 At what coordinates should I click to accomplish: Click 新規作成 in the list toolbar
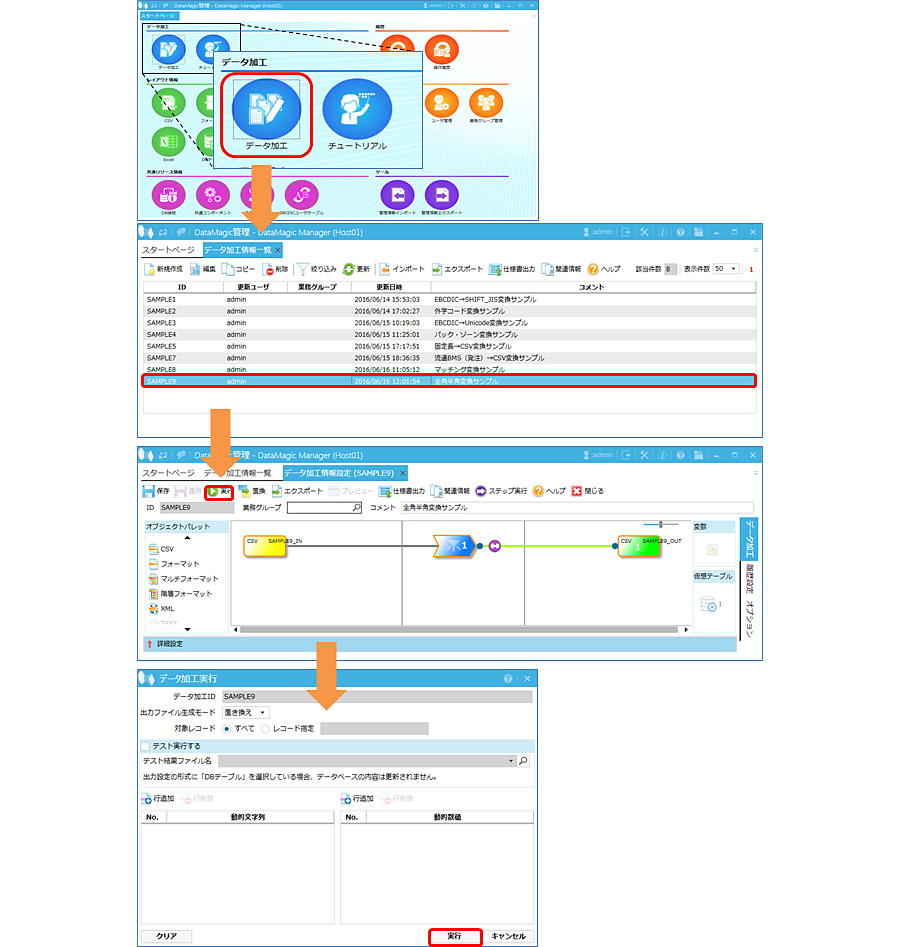click(x=170, y=269)
